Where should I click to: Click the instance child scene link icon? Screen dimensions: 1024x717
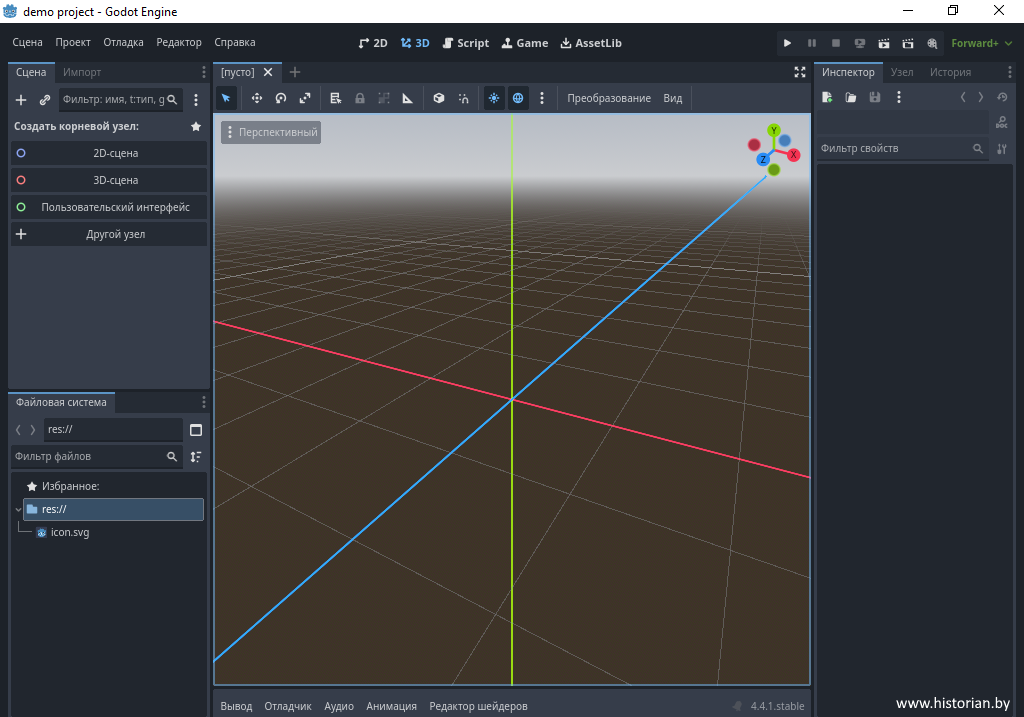point(45,100)
